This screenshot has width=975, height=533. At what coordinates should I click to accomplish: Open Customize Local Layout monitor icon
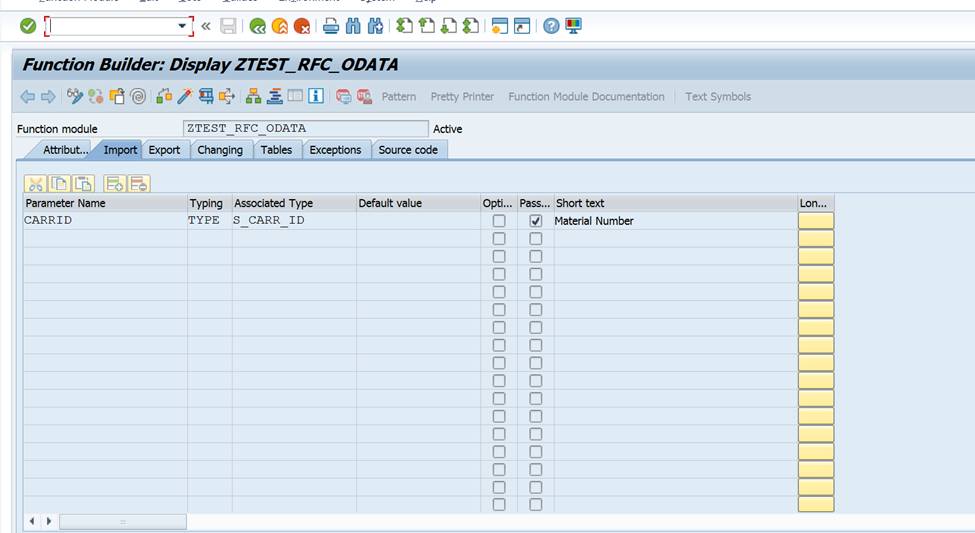click(573, 26)
